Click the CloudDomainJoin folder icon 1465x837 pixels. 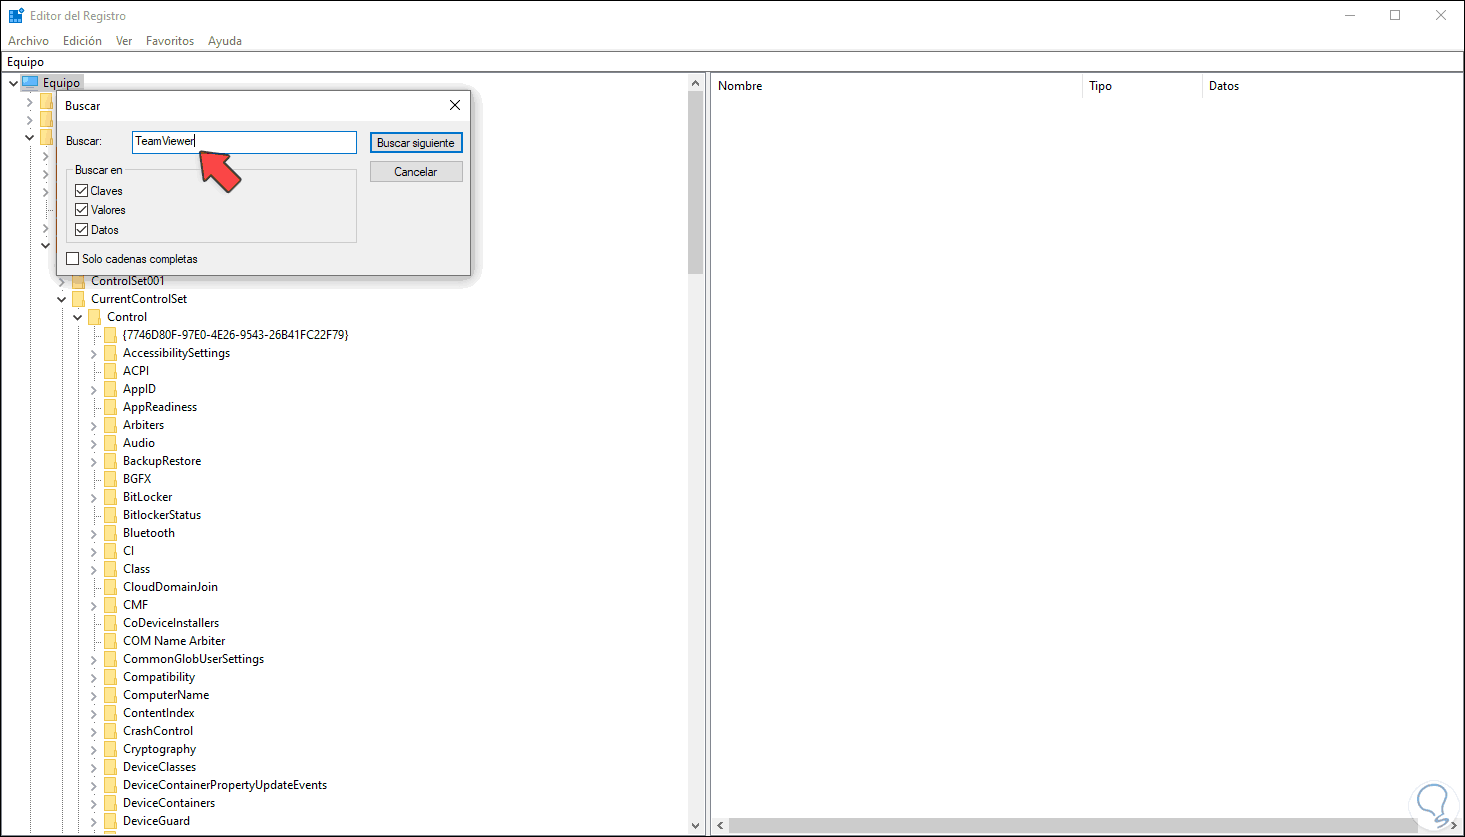click(x=111, y=587)
